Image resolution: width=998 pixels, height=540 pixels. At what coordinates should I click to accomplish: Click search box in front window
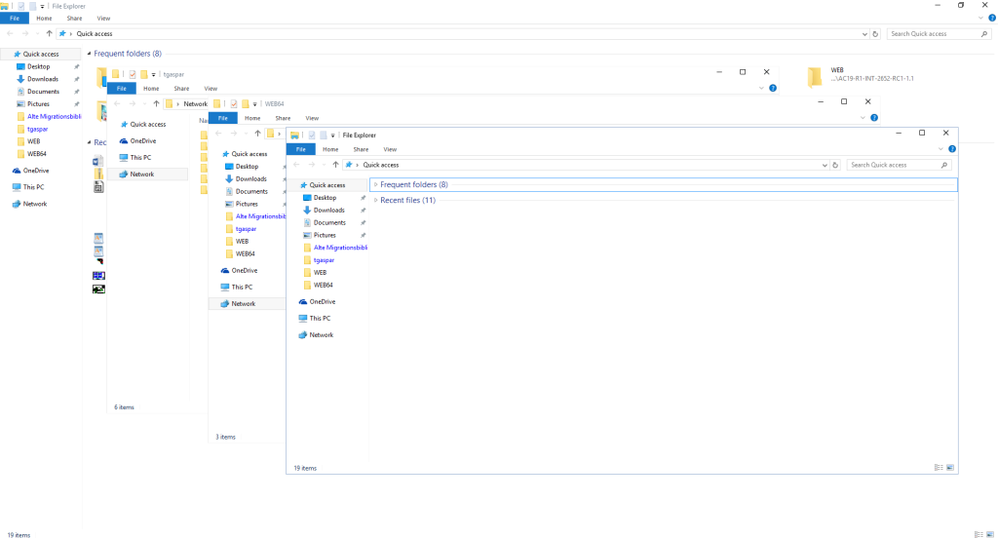899,165
